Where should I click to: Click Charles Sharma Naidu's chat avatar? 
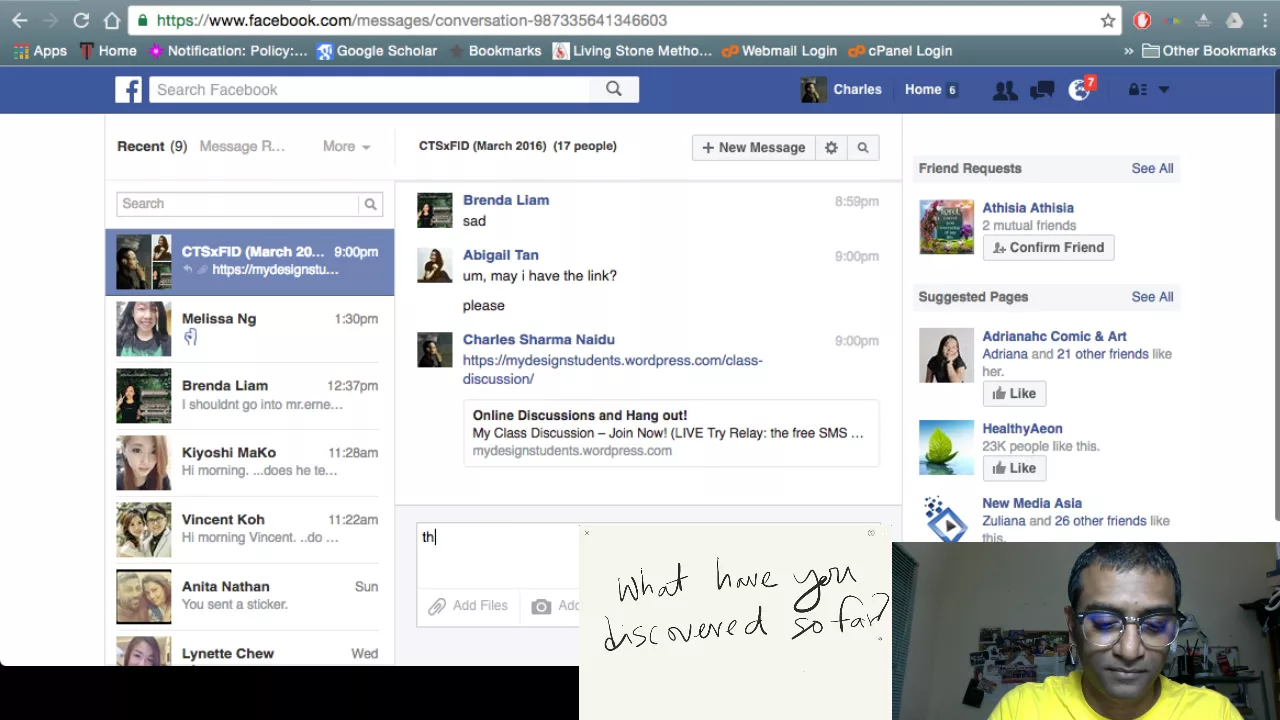point(435,350)
